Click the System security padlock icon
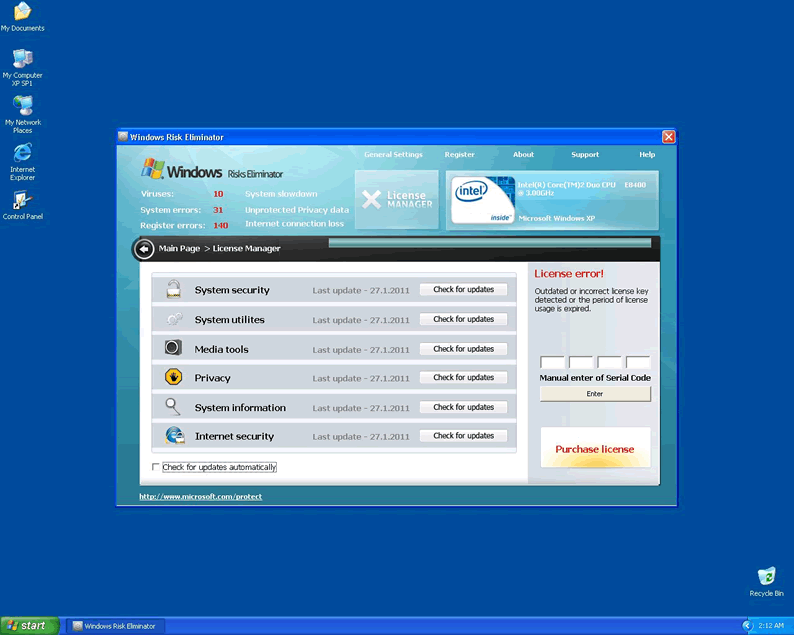The image size is (794, 635). (174, 290)
